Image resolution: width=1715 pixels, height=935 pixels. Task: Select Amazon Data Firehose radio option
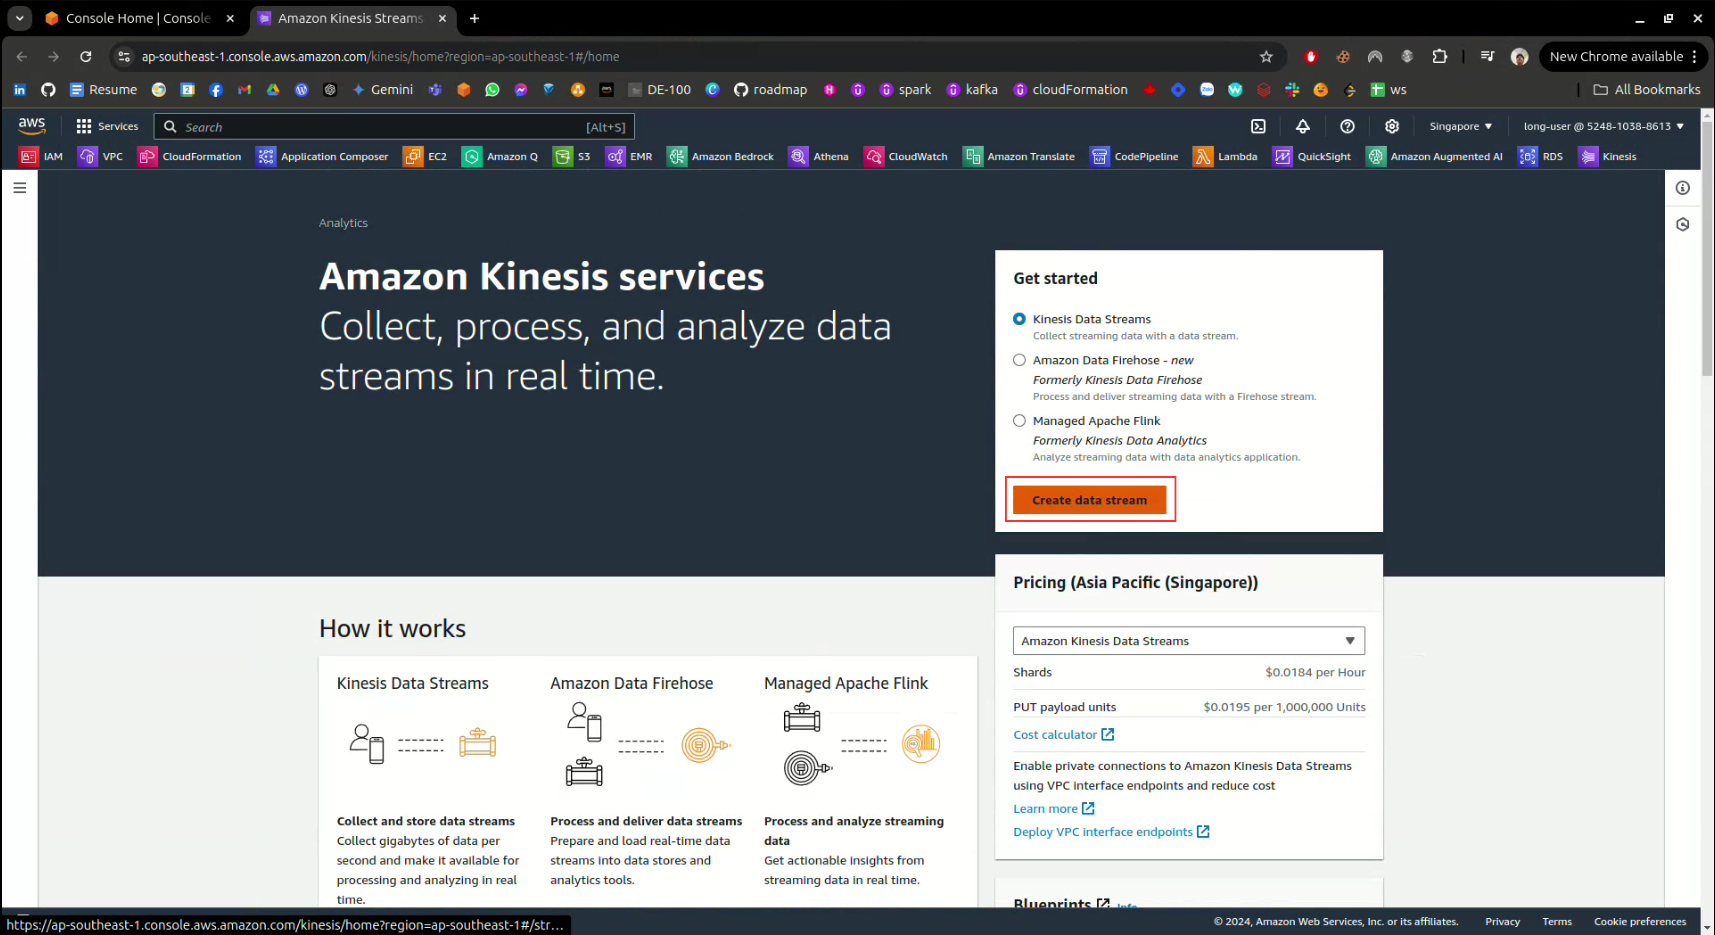[1019, 360]
